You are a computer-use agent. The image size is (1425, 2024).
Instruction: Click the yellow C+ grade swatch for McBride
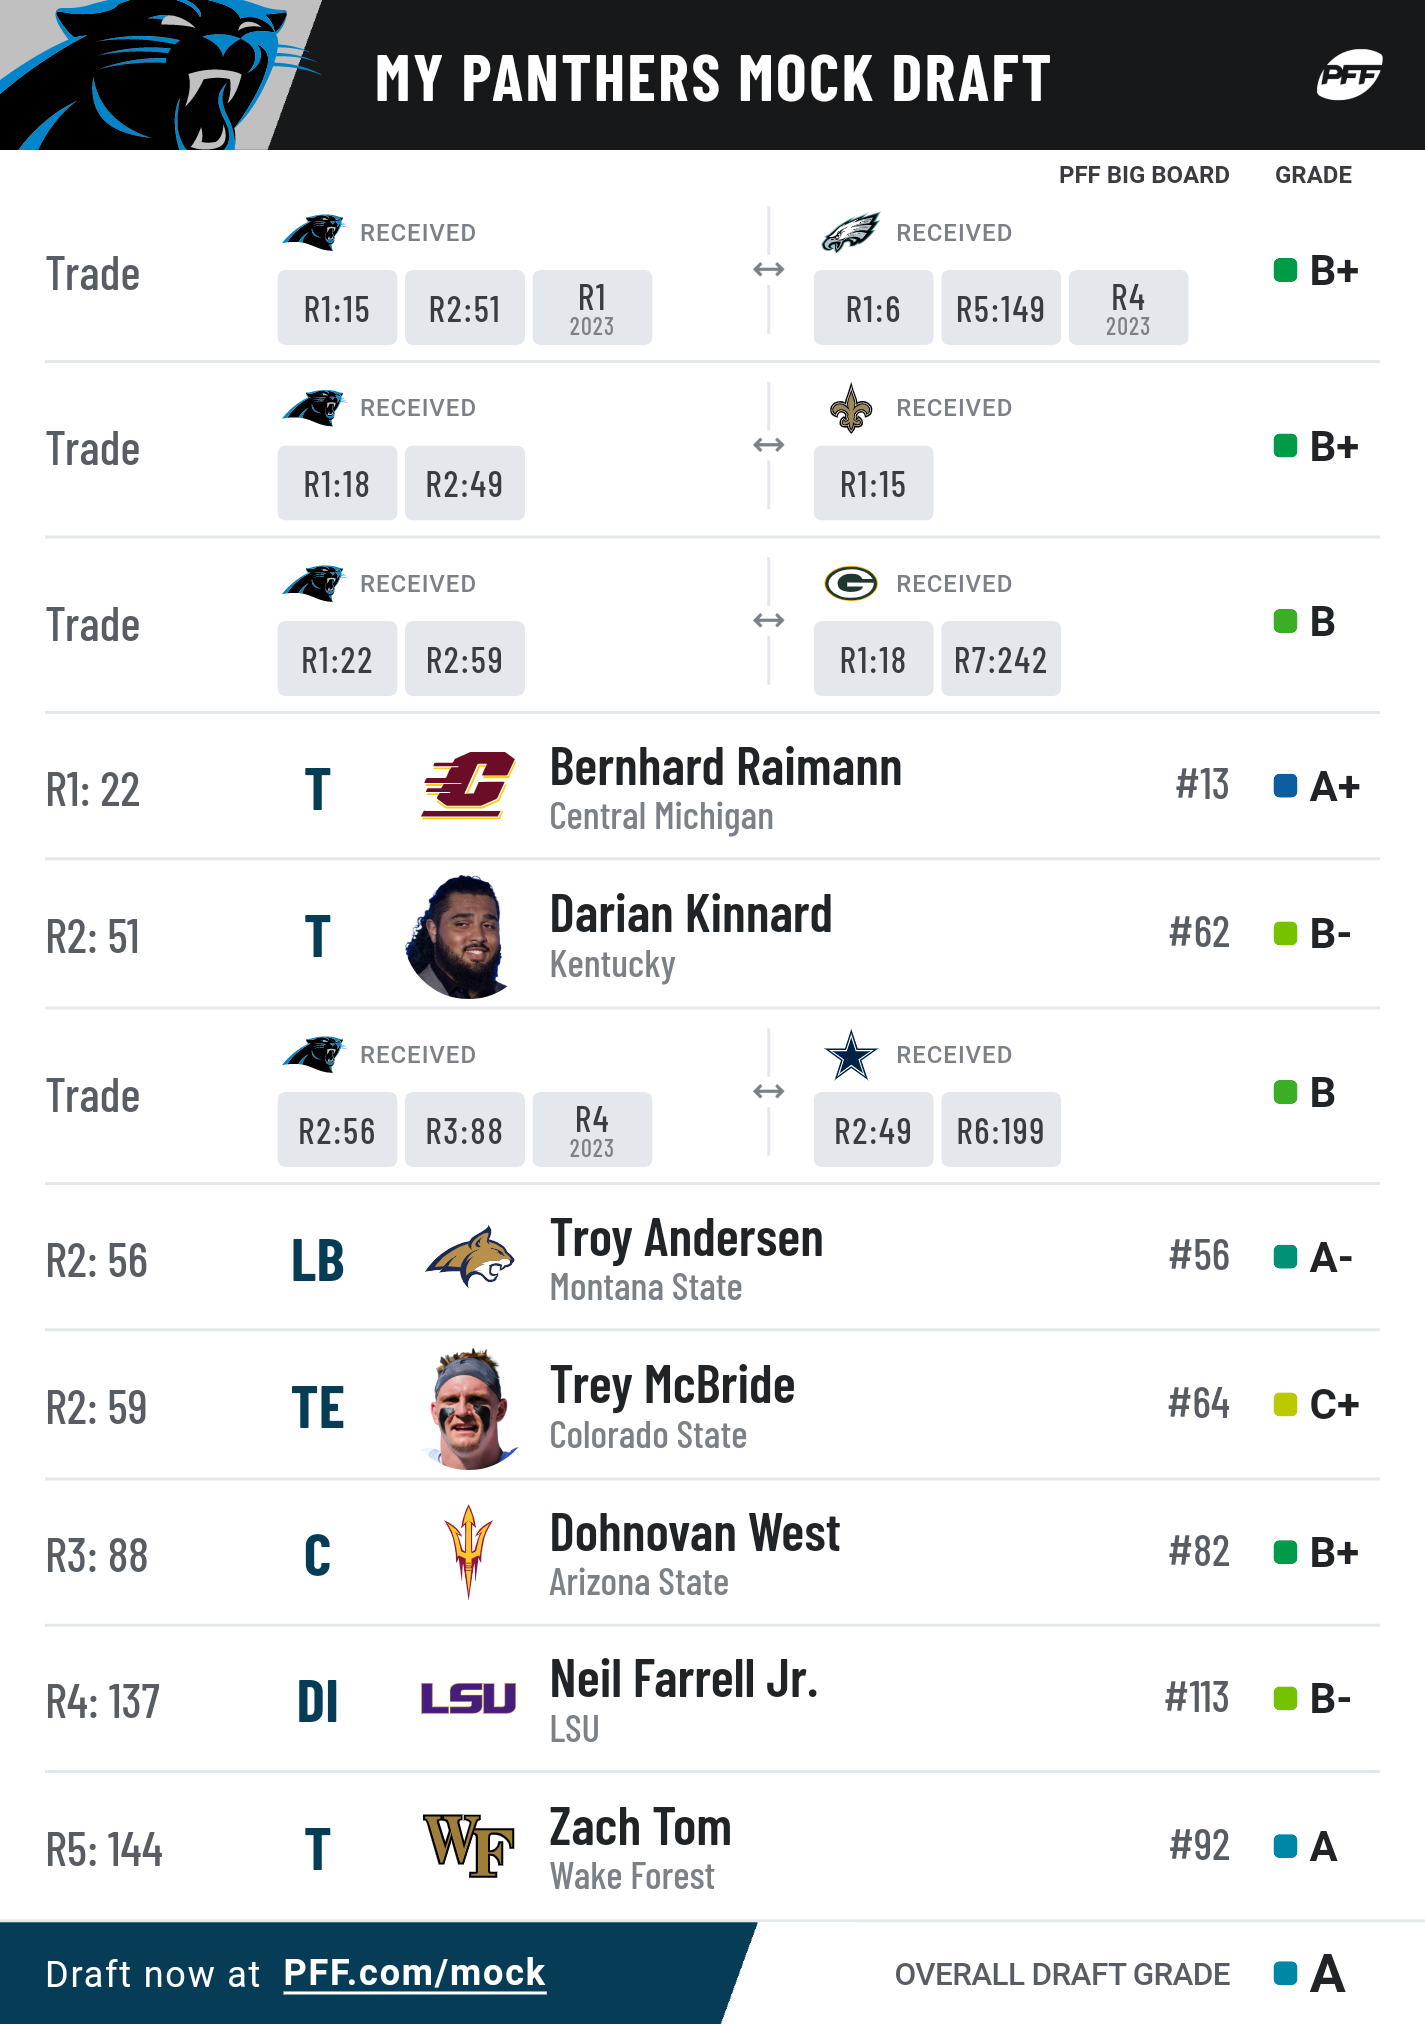pyautogui.click(x=1285, y=1404)
